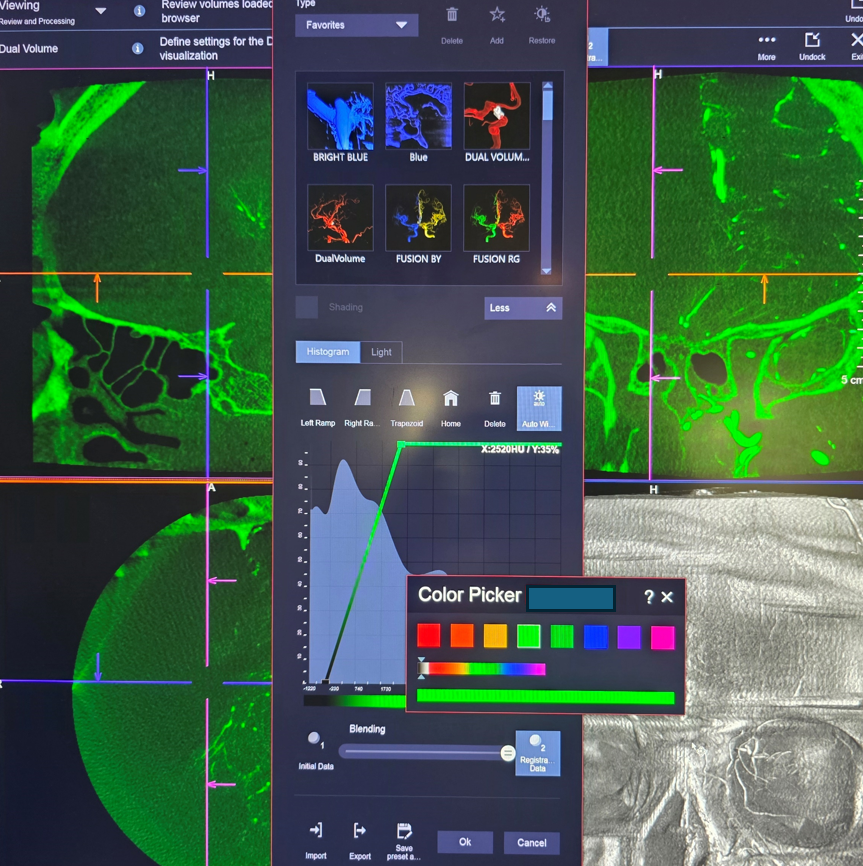Pick the red swatch in Color Picker
The image size is (863, 866).
pos(428,636)
